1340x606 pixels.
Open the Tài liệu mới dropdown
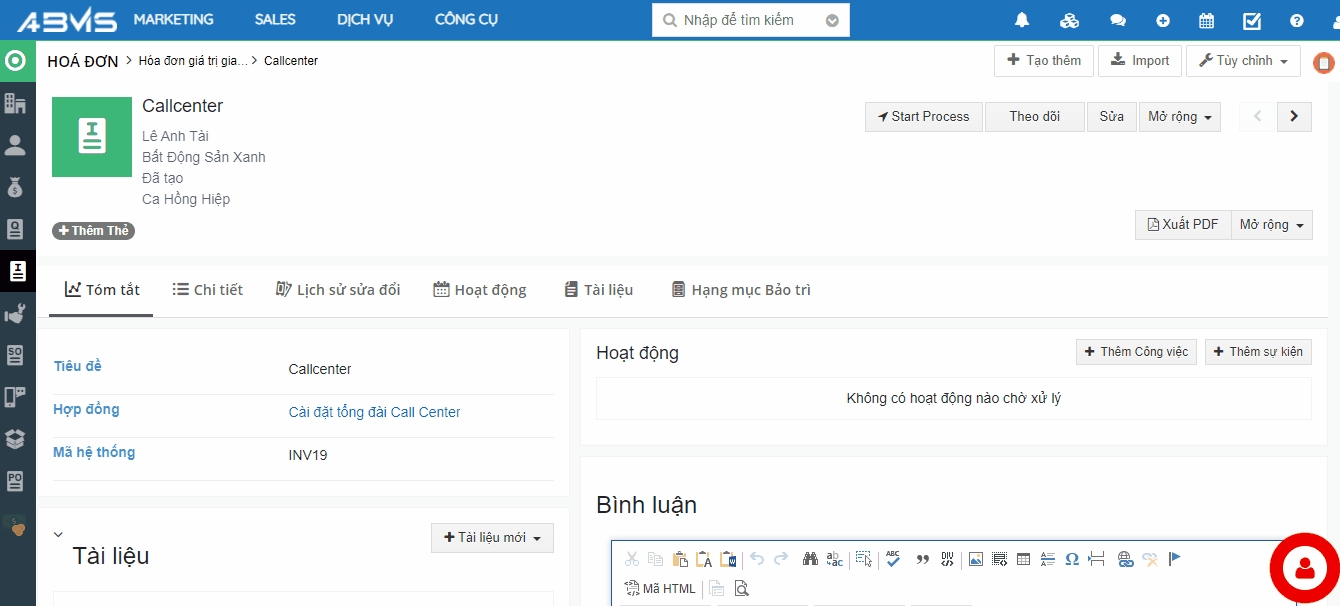(x=492, y=538)
